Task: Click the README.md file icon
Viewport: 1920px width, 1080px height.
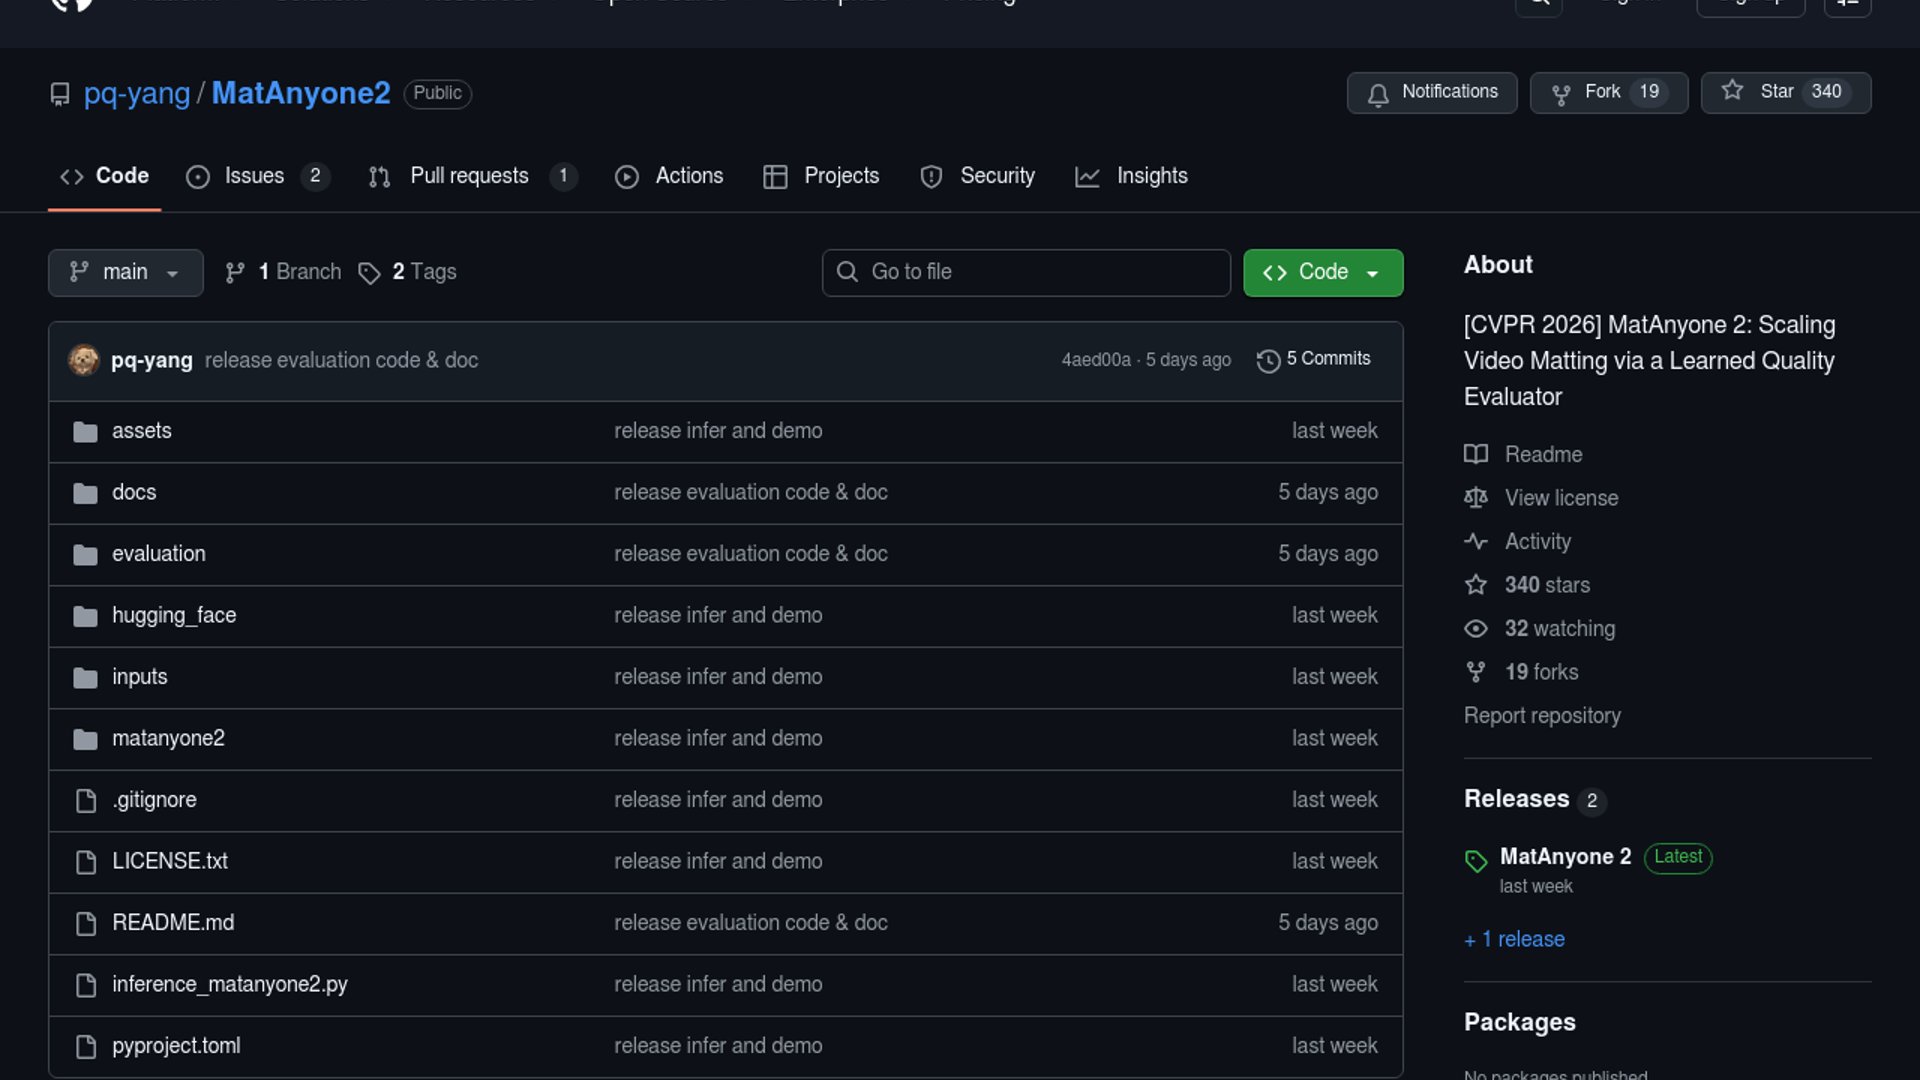Action: click(x=86, y=923)
